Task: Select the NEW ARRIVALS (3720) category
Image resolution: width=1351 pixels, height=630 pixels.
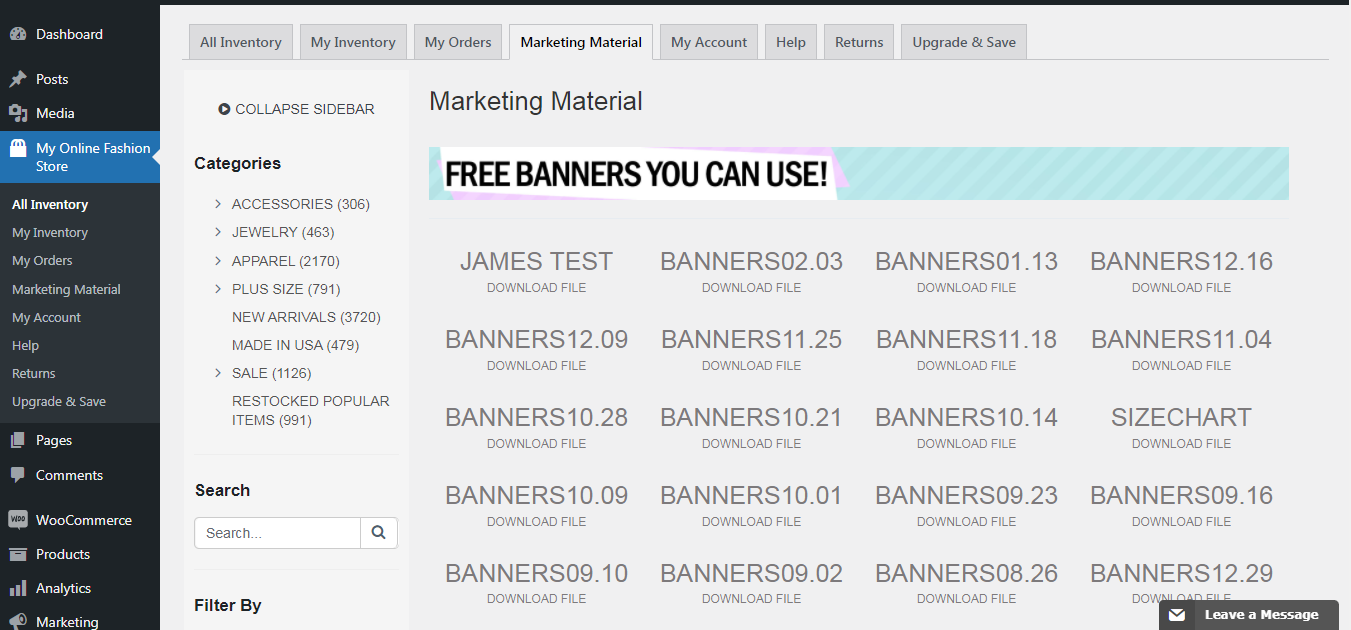Action: pos(306,317)
